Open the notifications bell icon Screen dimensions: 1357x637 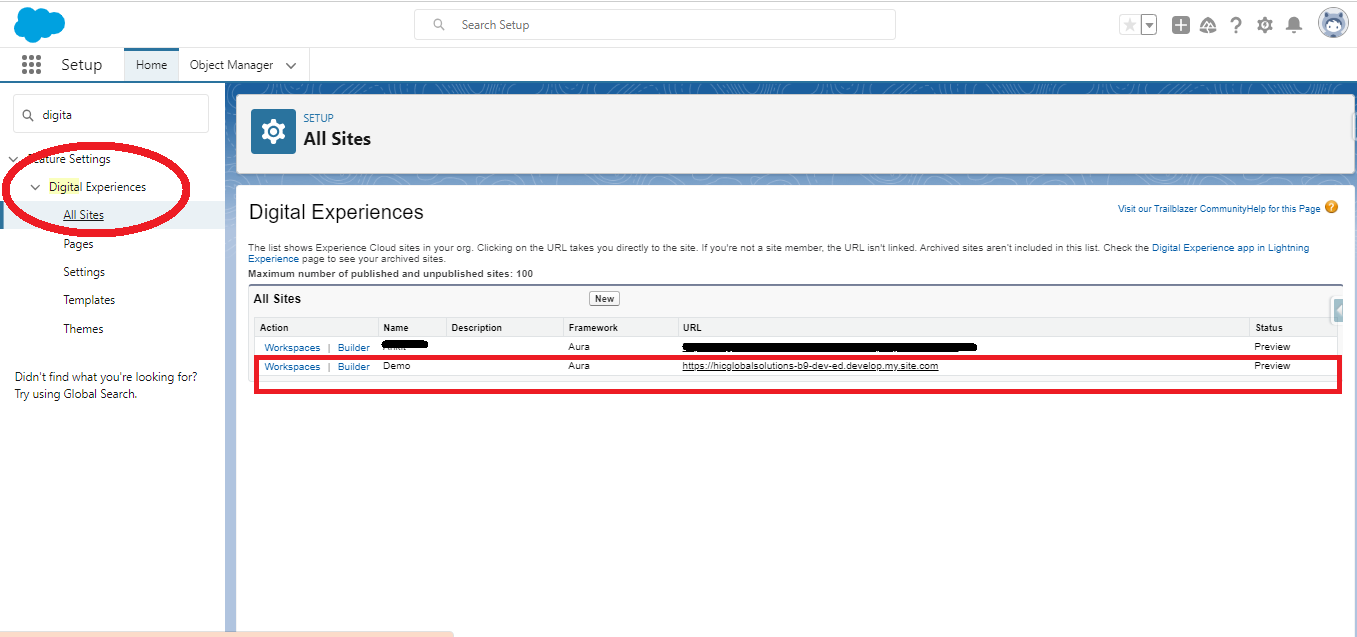[1294, 25]
